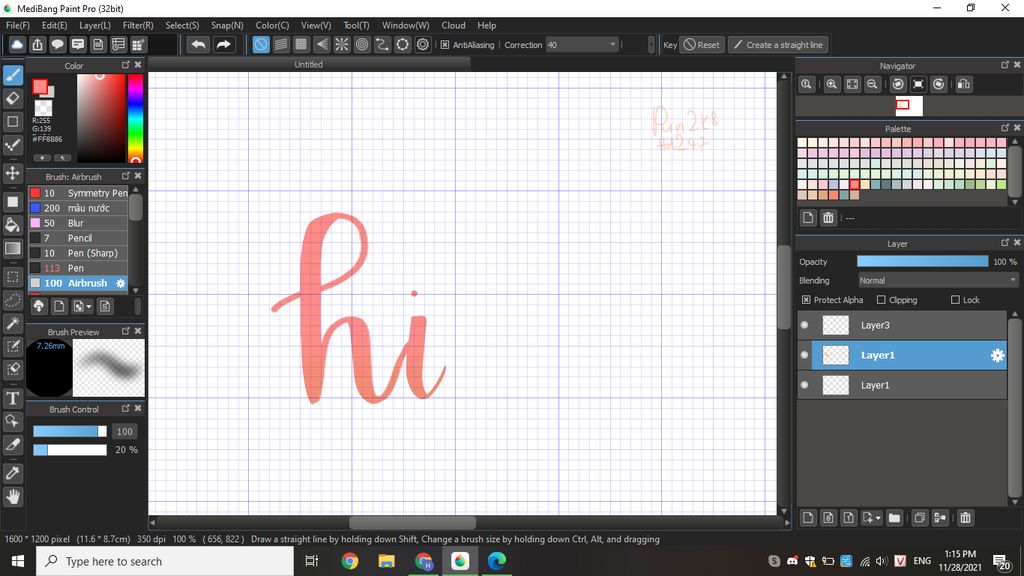Enable the Clipping checkbox
Image resolution: width=1024 pixels, height=576 pixels.
(881, 300)
